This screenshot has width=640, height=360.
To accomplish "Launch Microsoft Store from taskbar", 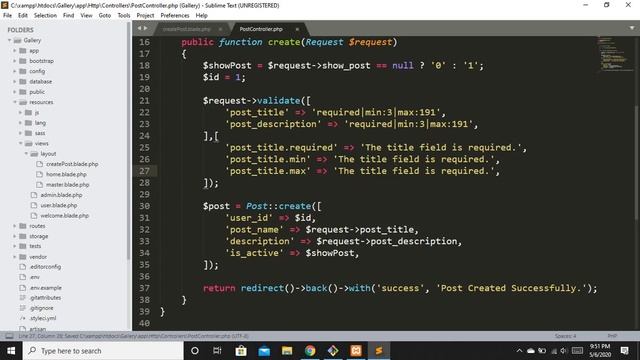I will click(x=241, y=351).
